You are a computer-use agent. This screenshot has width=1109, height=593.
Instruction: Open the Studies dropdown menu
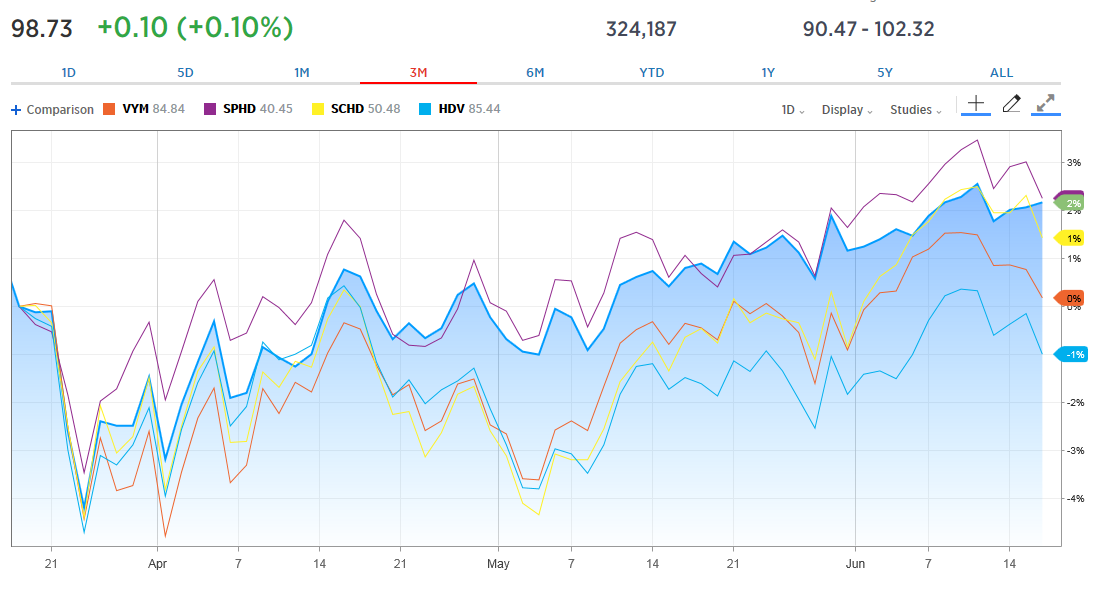click(911, 110)
